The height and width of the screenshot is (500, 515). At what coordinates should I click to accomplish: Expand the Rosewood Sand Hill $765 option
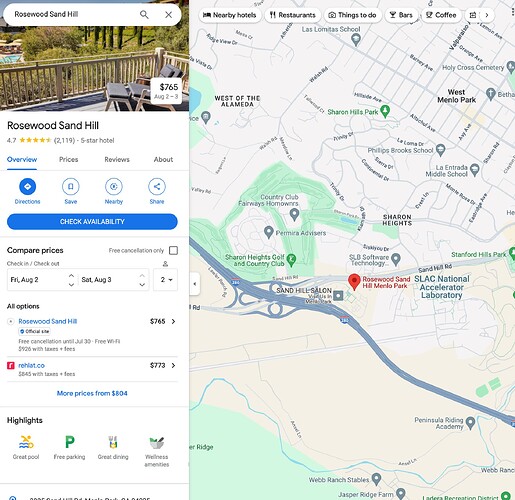pyautogui.click(x=173, y=321)
